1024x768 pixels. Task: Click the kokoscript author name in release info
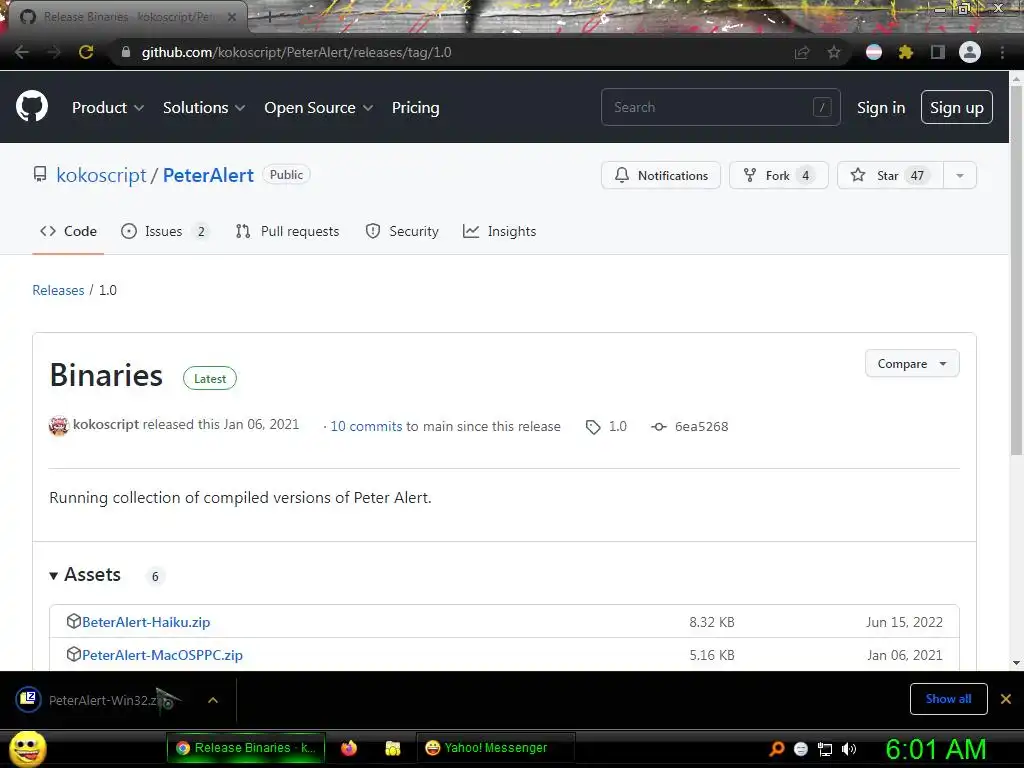[106, 424]
